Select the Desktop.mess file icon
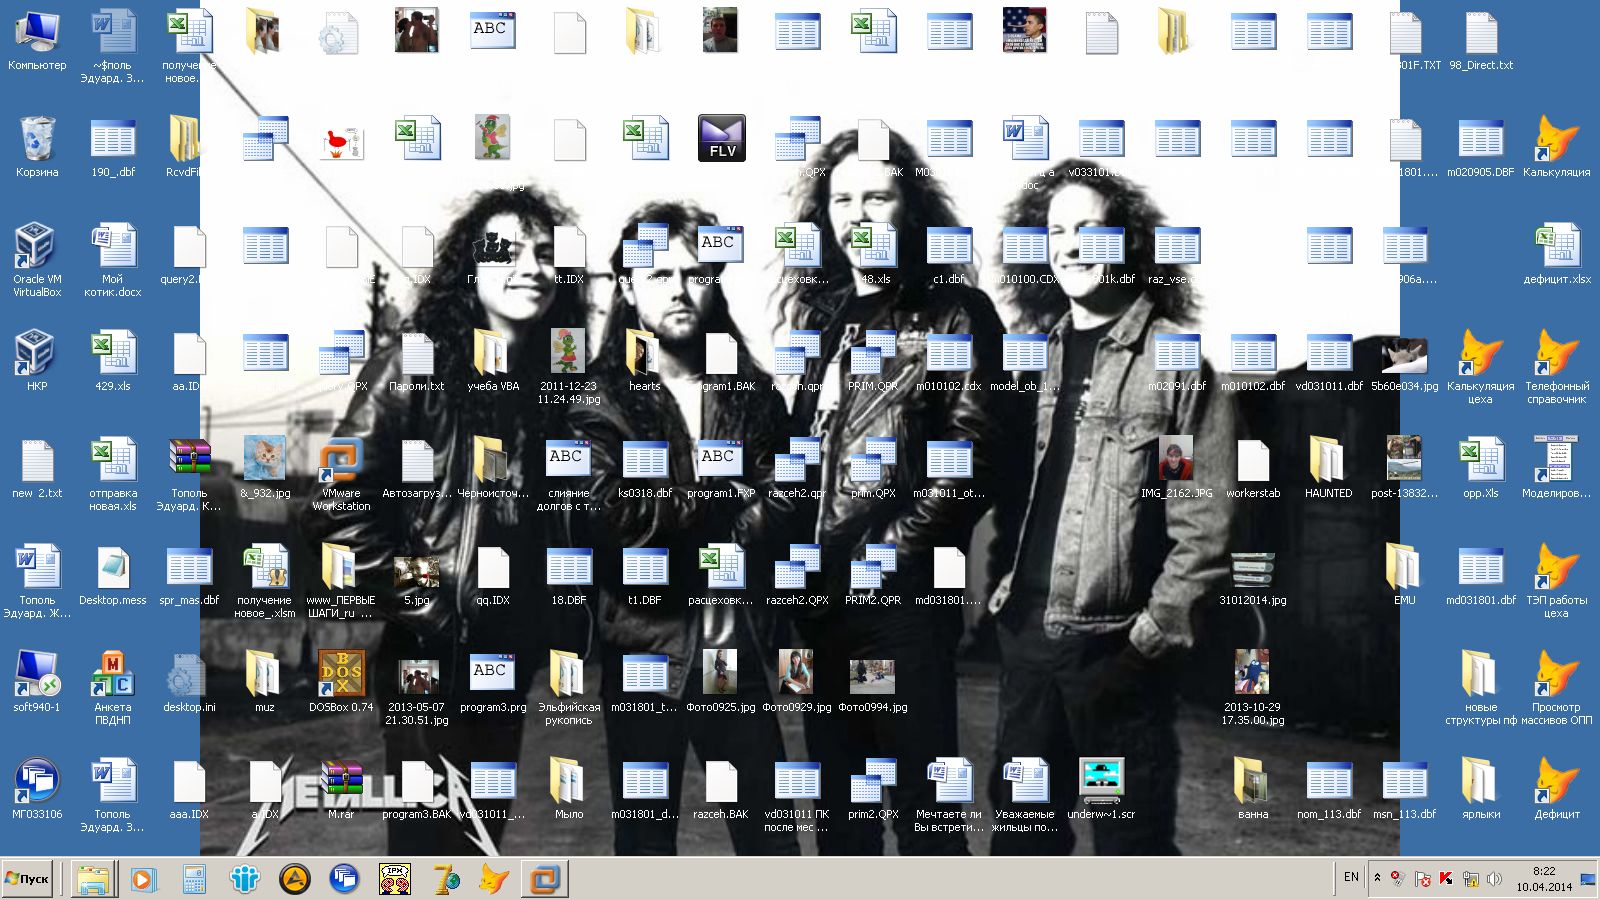 (x=113, y=575)
